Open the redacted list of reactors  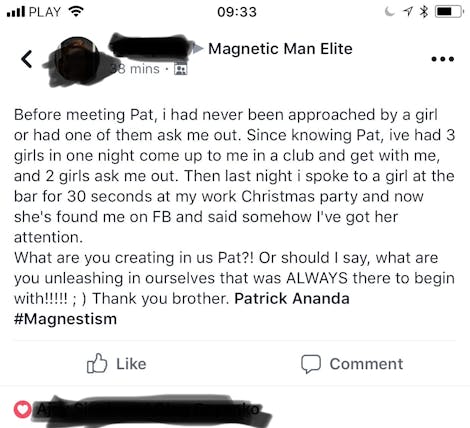coord(152,410)
